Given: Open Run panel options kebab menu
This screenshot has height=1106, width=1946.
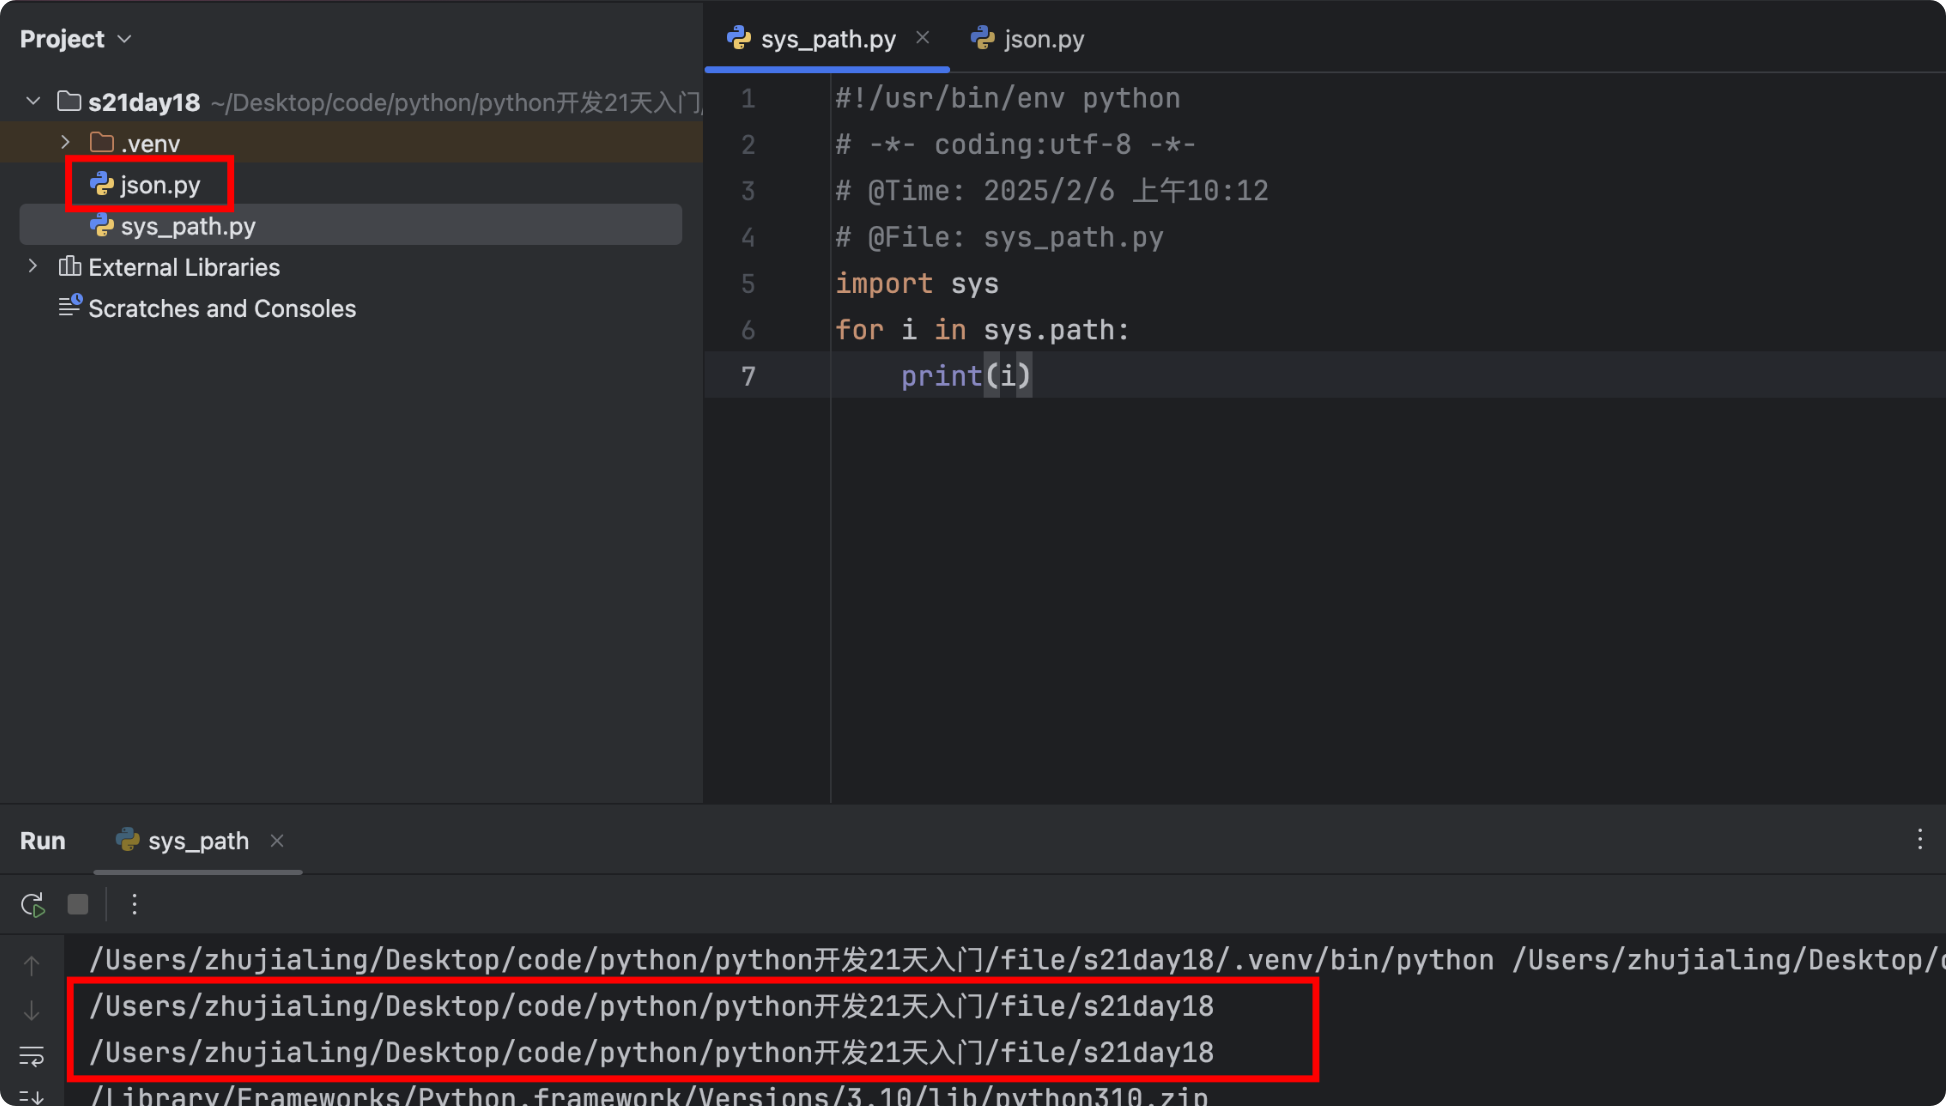Looking at the screenshot, I should click(1919, 840).
